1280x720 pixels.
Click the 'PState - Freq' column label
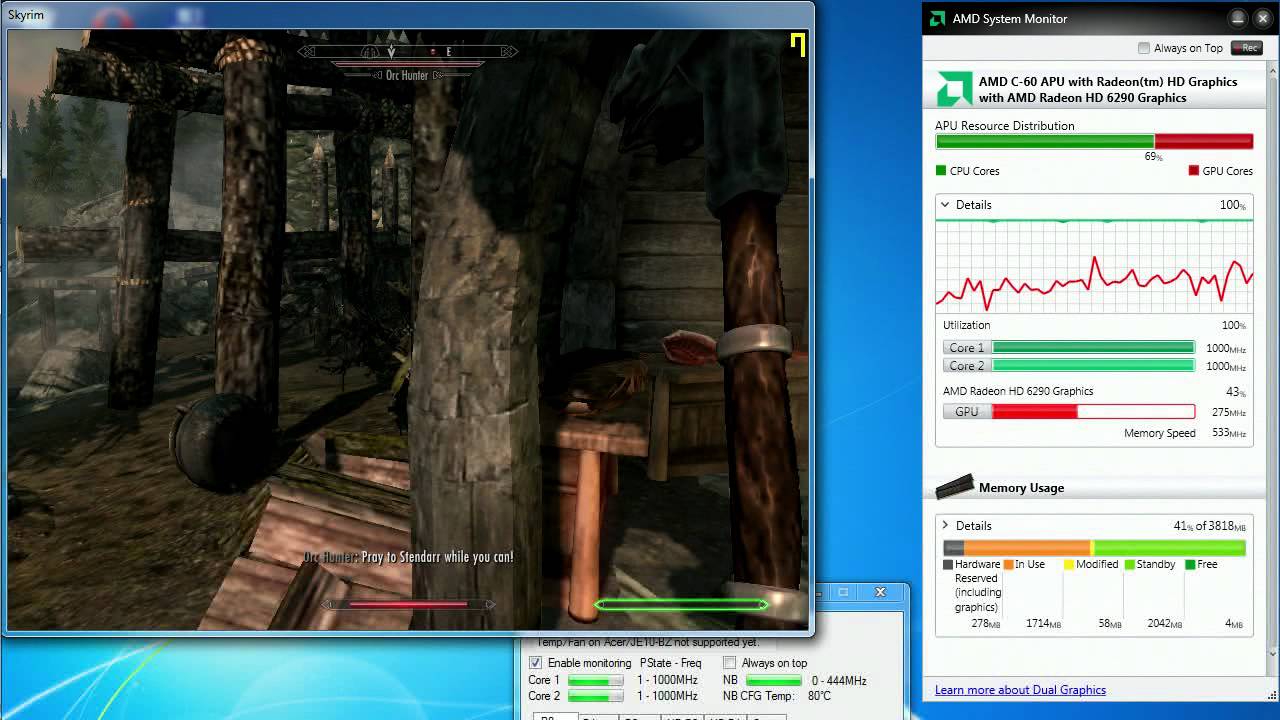click(670, 663)
